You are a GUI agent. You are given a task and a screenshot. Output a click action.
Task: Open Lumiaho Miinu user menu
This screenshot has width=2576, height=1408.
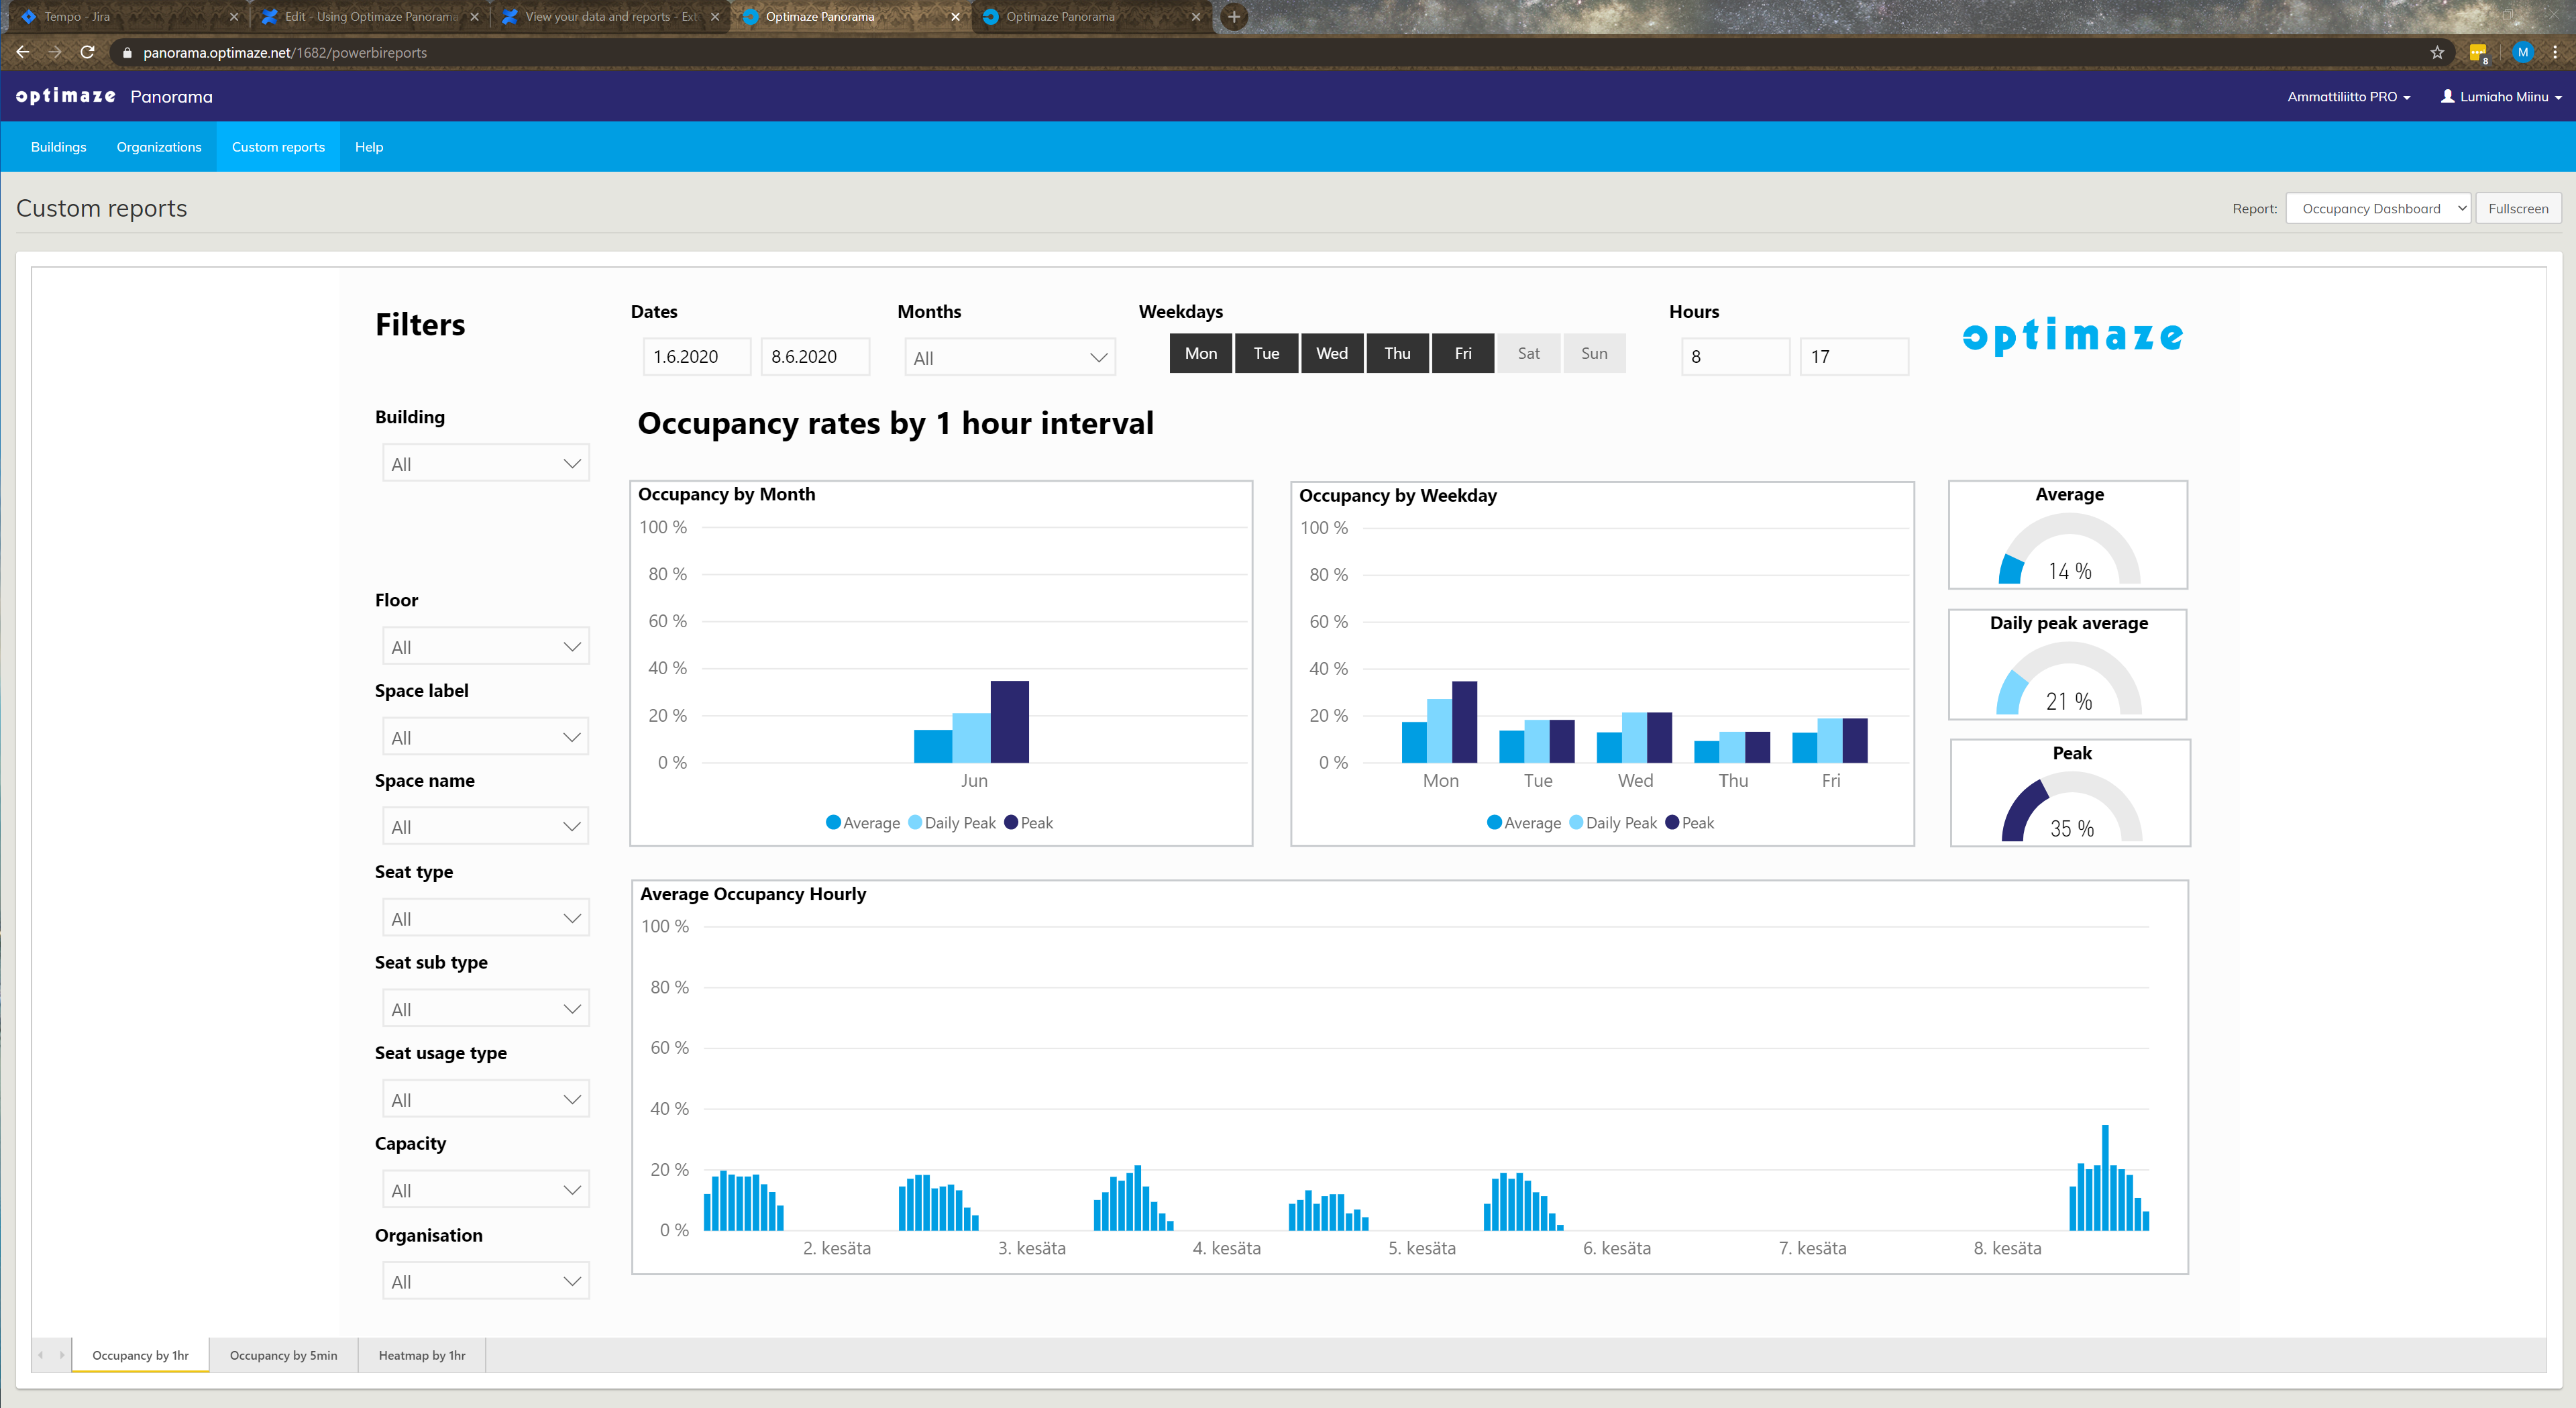(x=2501, y=97)
